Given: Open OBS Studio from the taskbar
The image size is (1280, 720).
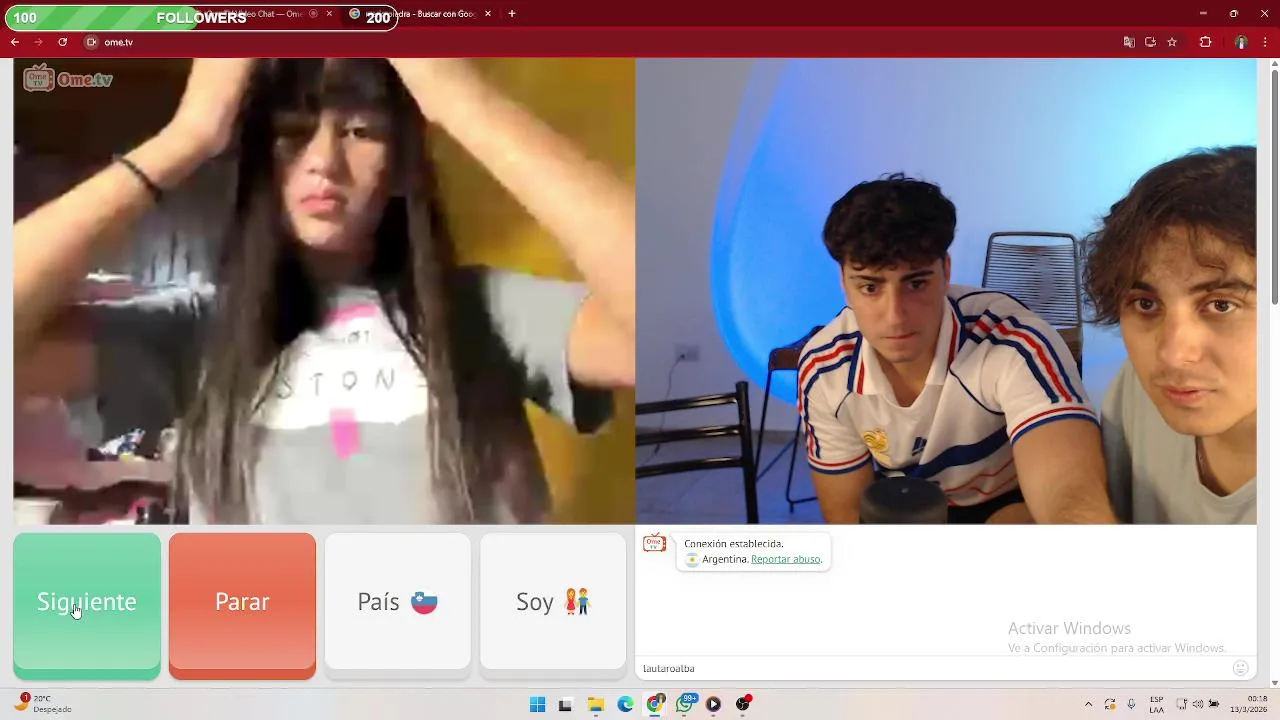Looking at the screenshot, I should coord(743,704).
